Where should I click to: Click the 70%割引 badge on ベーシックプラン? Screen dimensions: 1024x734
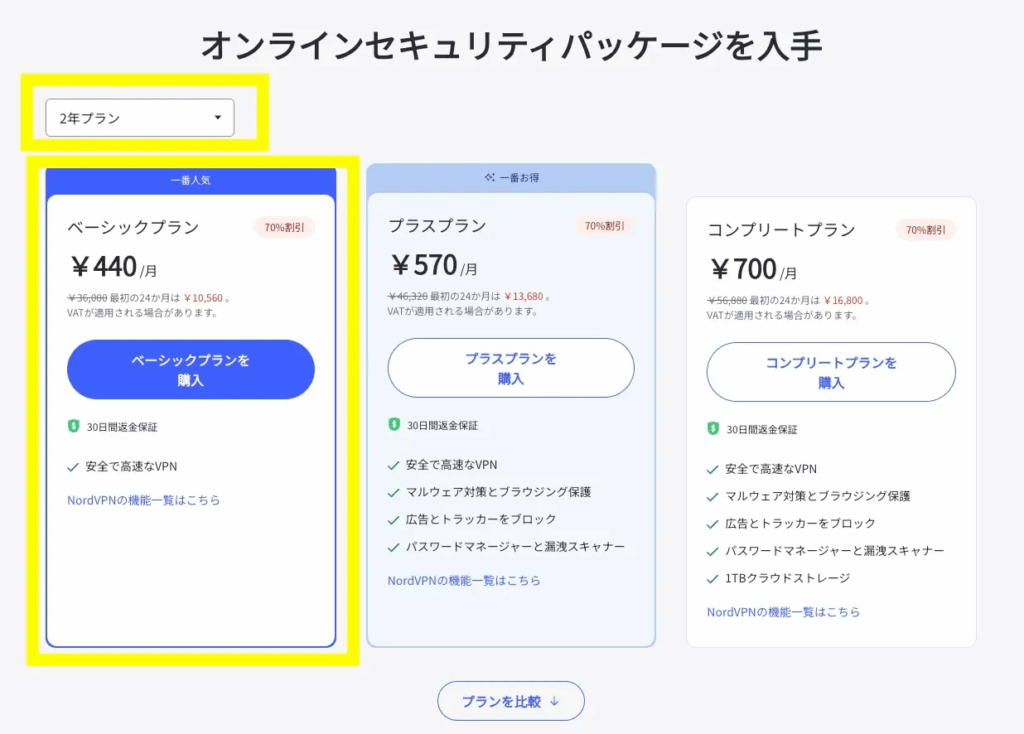[284, 227]
